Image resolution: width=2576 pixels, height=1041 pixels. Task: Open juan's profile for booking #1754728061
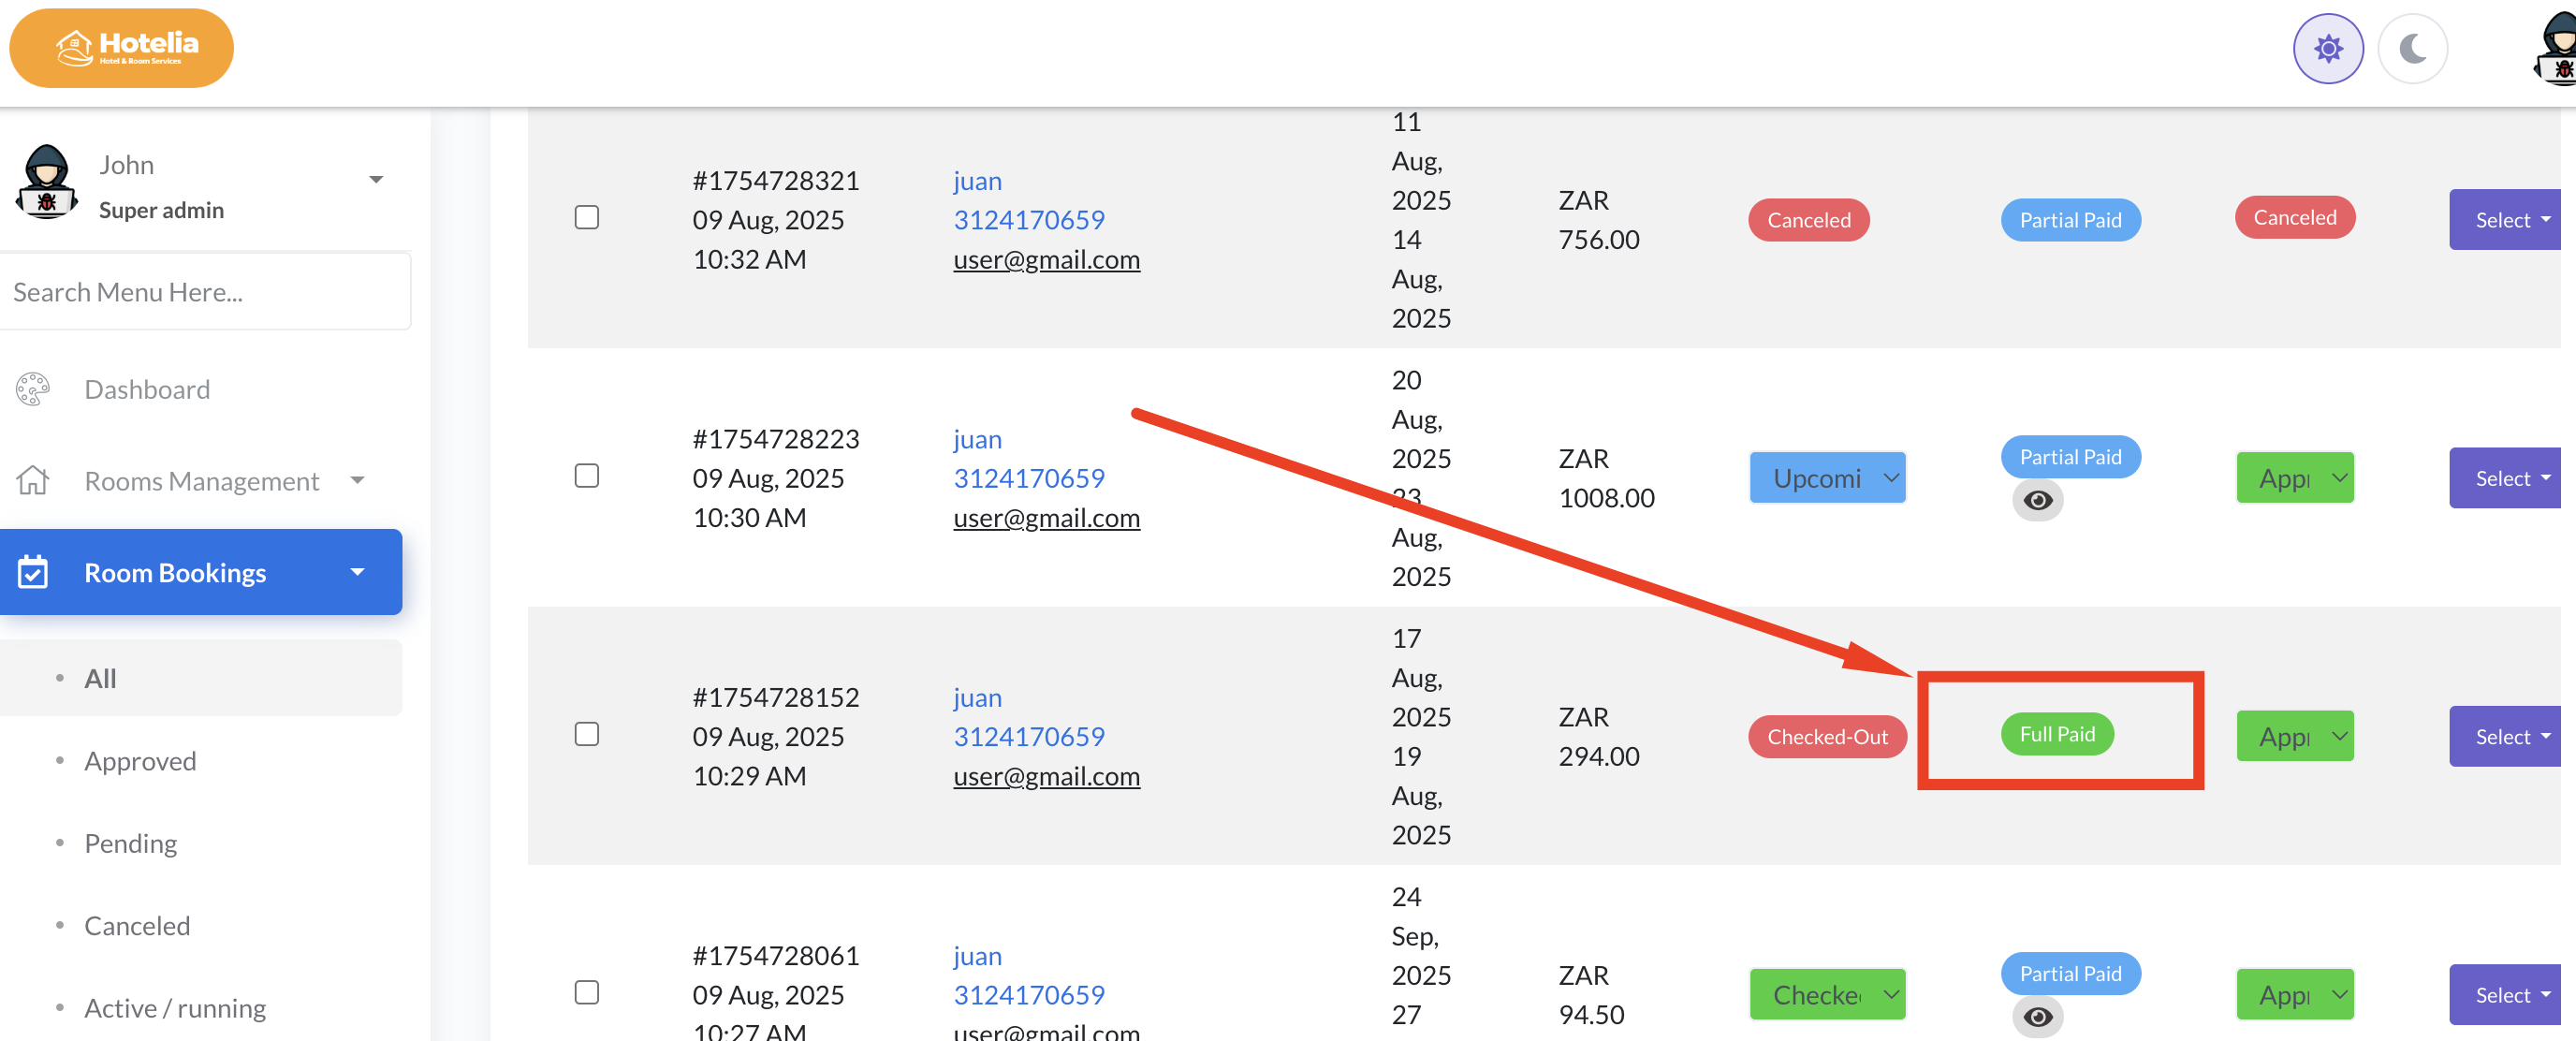pos(977,956)
